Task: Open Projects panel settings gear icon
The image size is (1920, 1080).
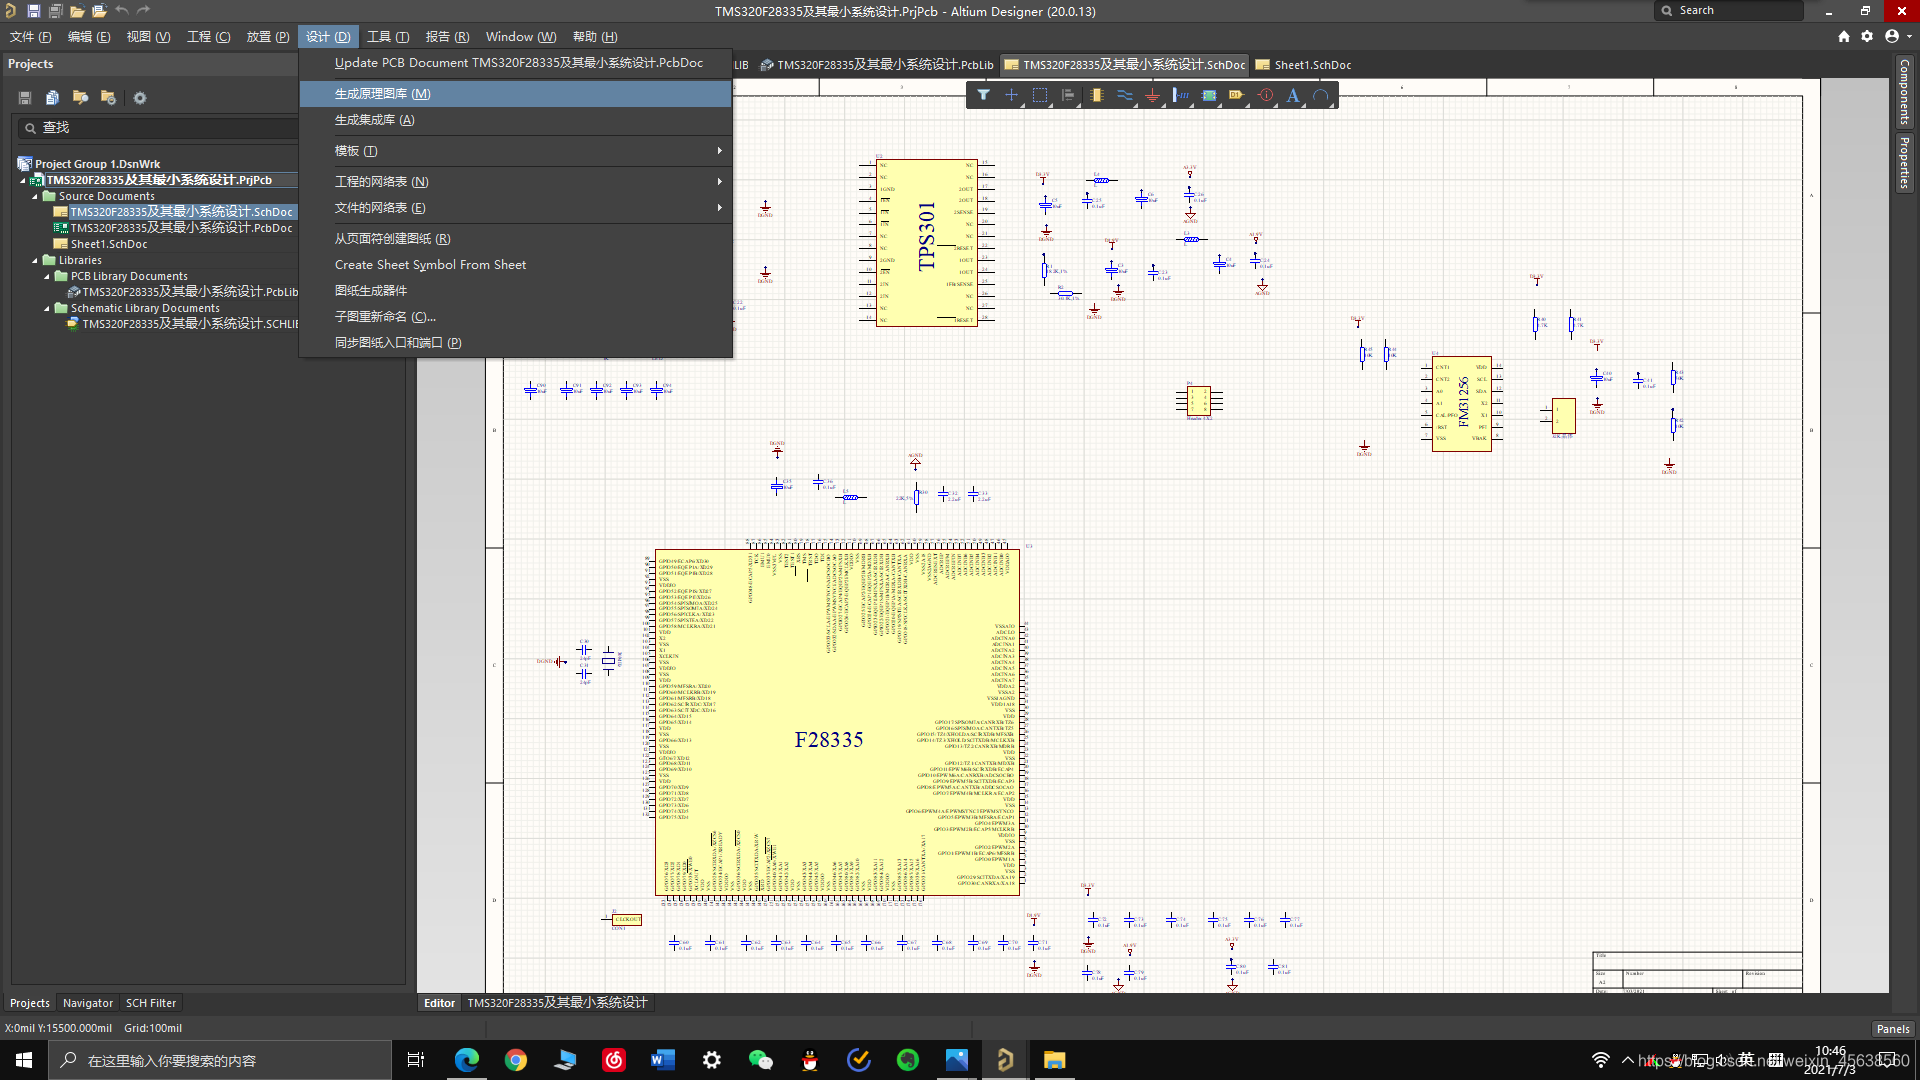Action: coord(140,98)
